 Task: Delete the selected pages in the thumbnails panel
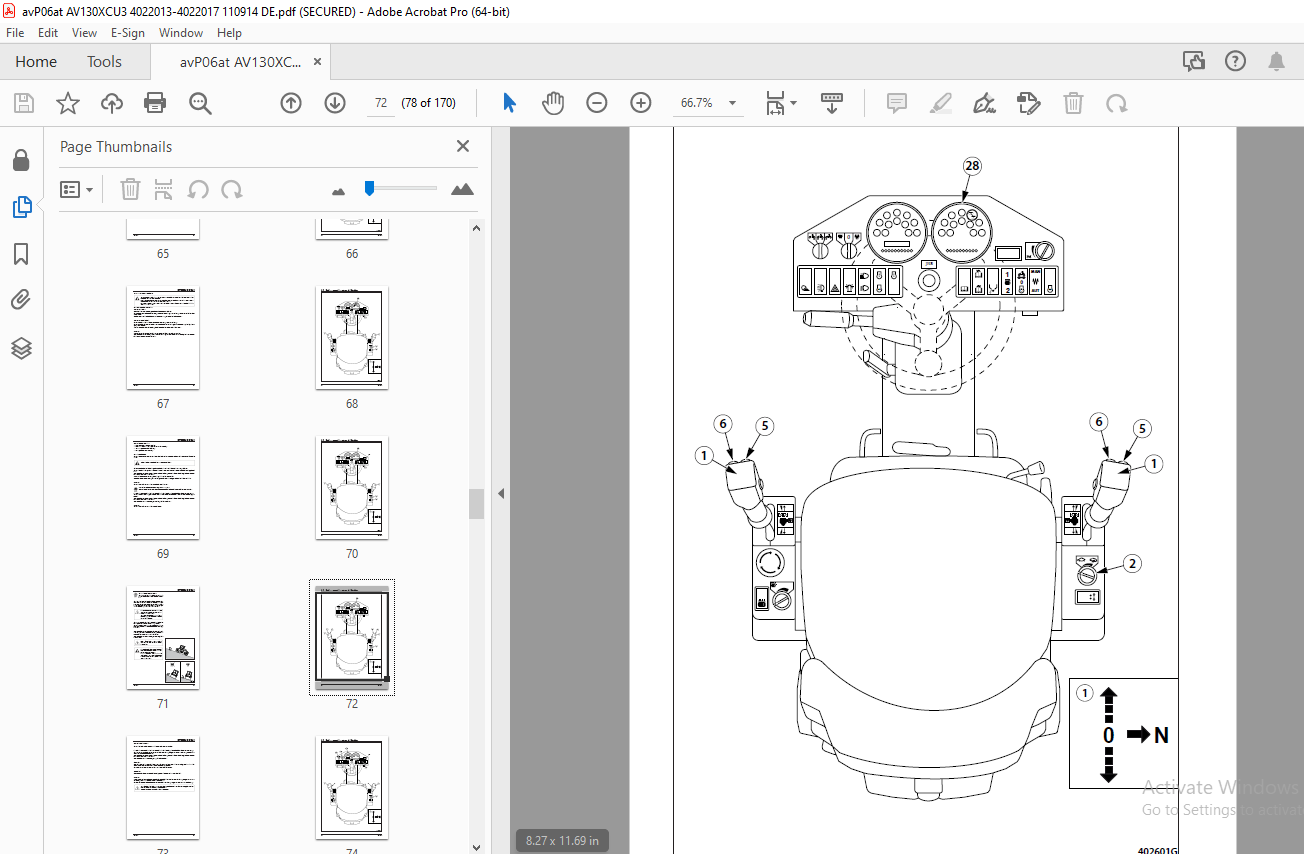coord(130,189)
